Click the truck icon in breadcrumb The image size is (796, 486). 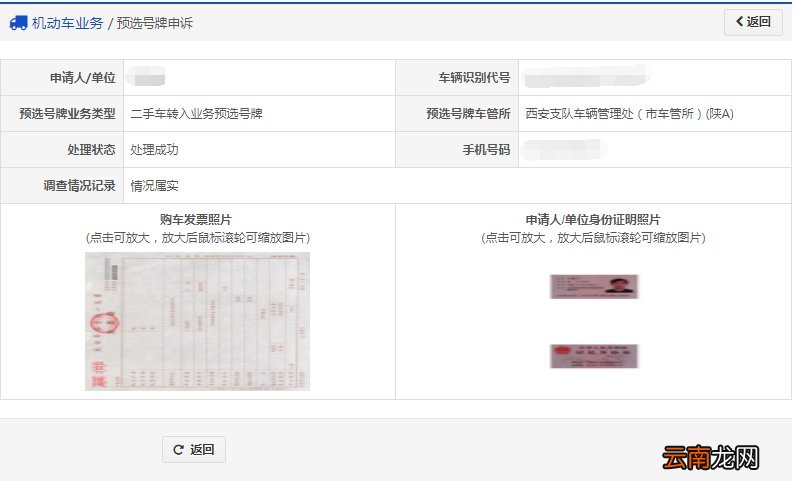18,23
